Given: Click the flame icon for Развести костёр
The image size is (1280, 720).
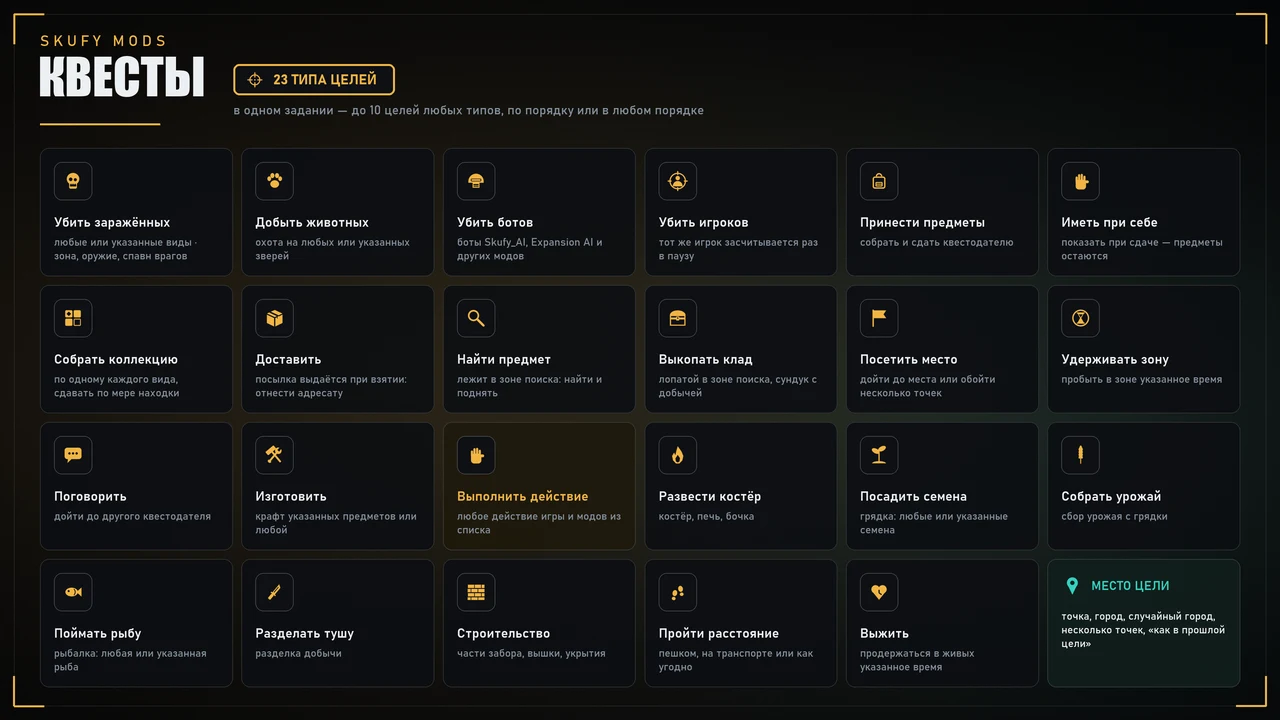Looking at the screenshot, I should coord(678,455).
